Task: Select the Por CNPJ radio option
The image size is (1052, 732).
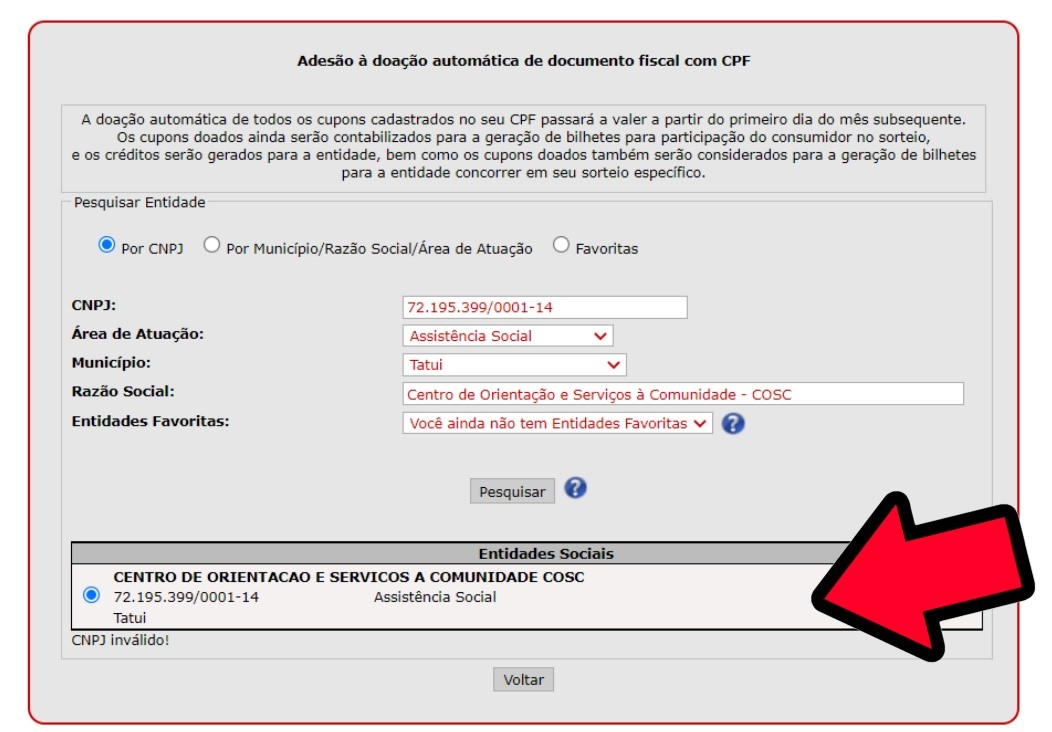Action: [107, 245]
